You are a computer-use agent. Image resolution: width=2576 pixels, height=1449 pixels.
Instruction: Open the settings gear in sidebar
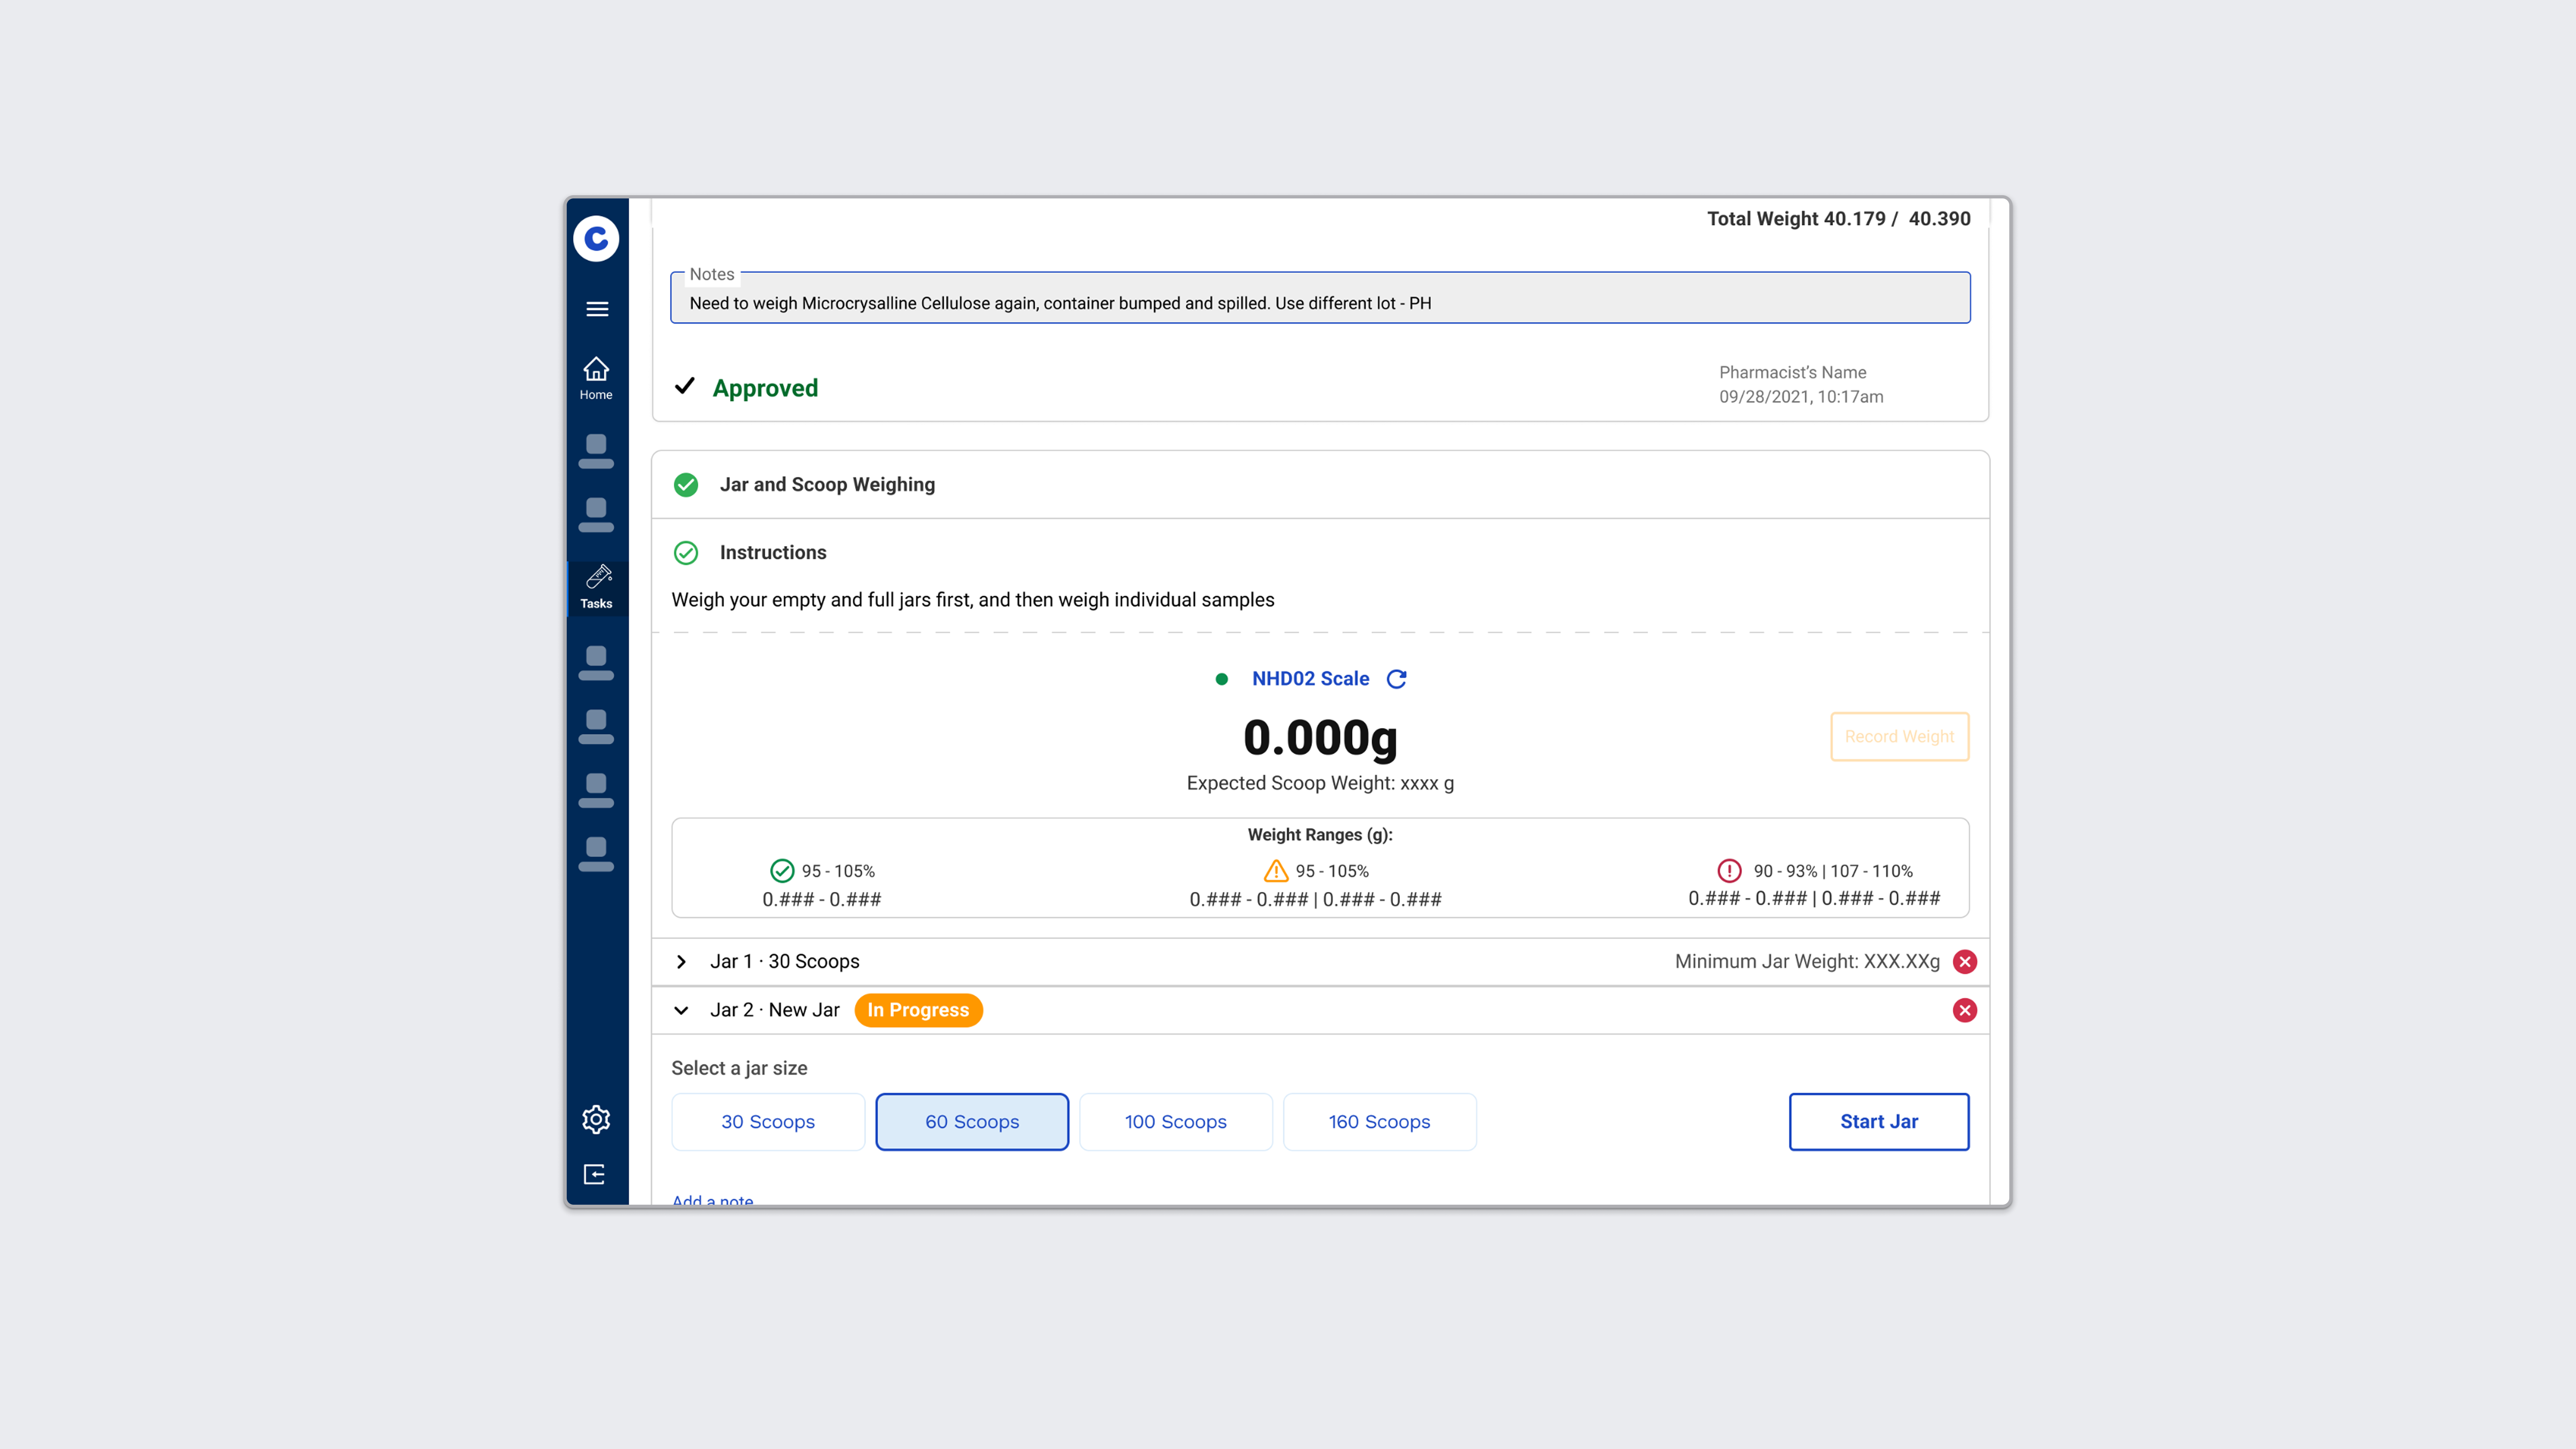tap(596, 1119)
